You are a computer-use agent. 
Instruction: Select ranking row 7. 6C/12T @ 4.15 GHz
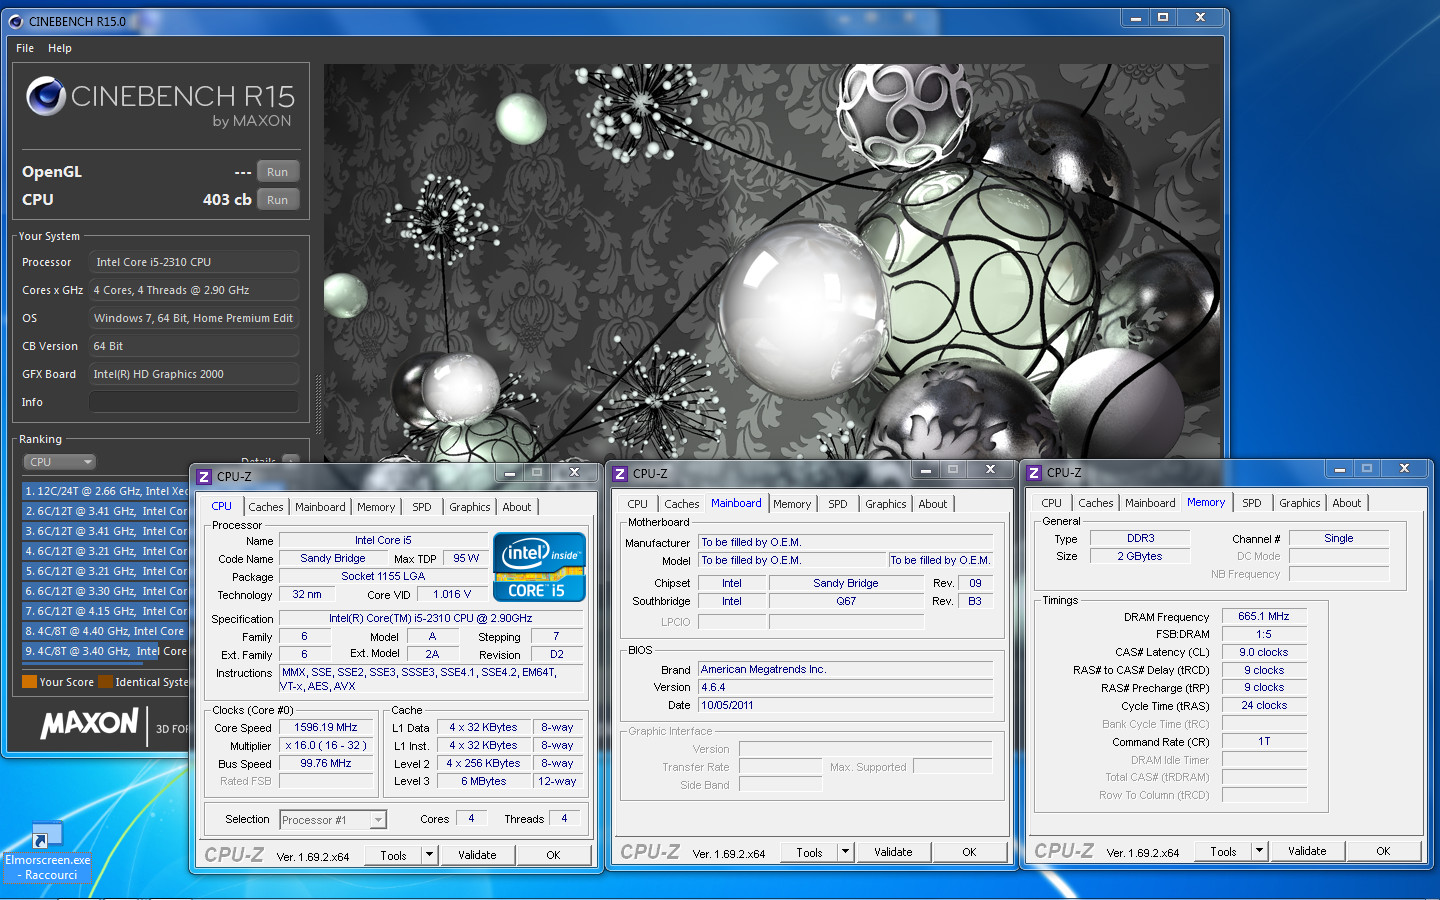pos(105,611)
